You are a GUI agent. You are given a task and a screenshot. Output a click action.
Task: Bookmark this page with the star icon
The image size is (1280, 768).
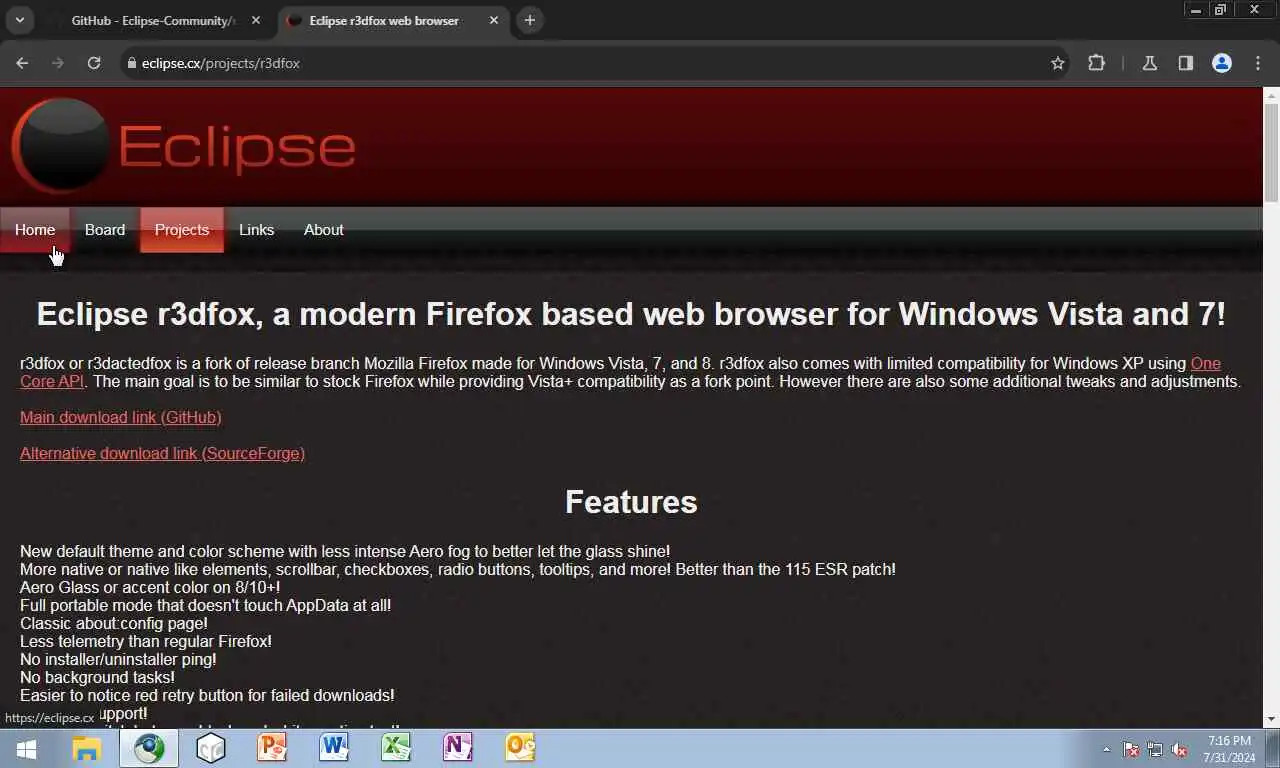(x=1058, y=63)
